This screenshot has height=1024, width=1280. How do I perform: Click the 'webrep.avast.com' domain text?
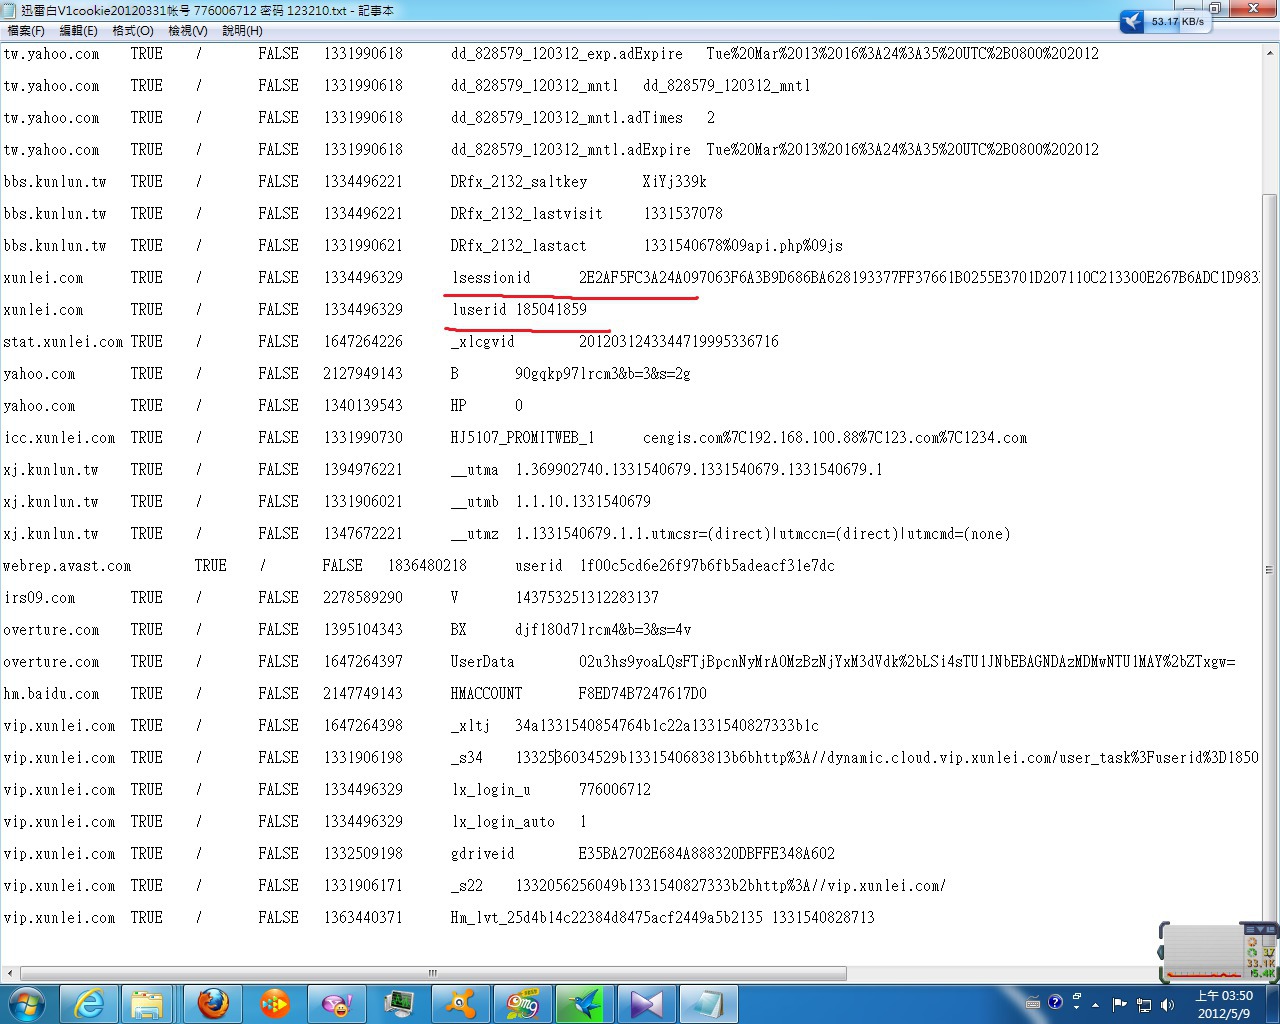click(x=67, y=566)
